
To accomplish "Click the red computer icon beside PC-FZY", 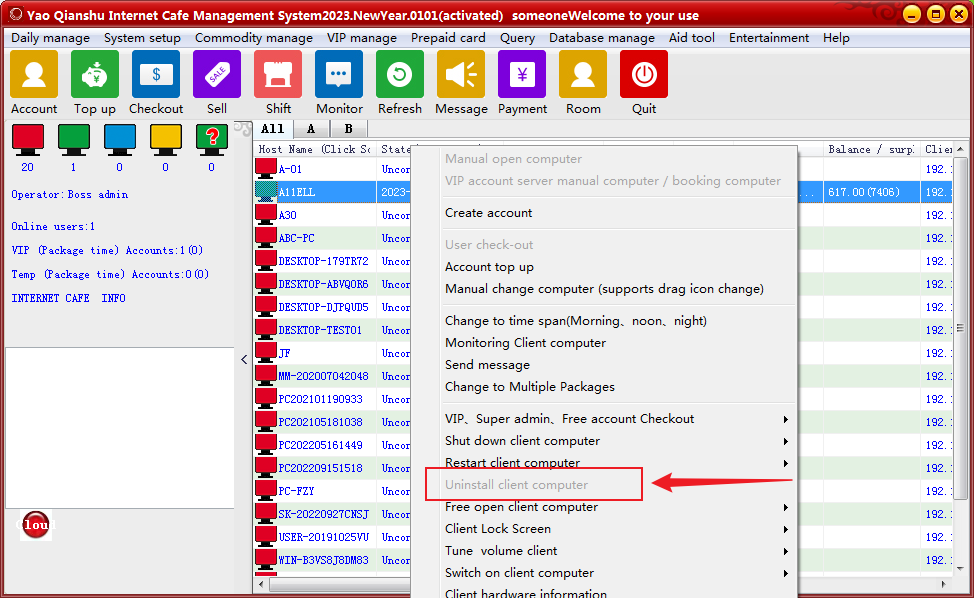I will coord(266,490).
